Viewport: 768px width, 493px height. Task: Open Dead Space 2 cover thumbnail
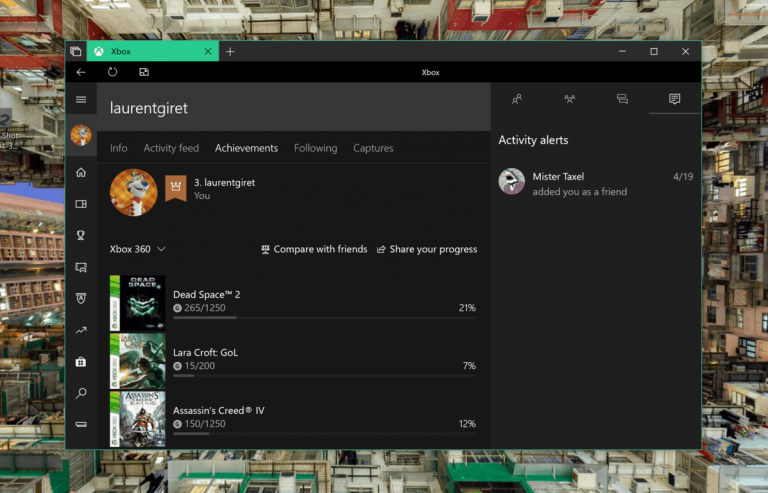(137, 303)
